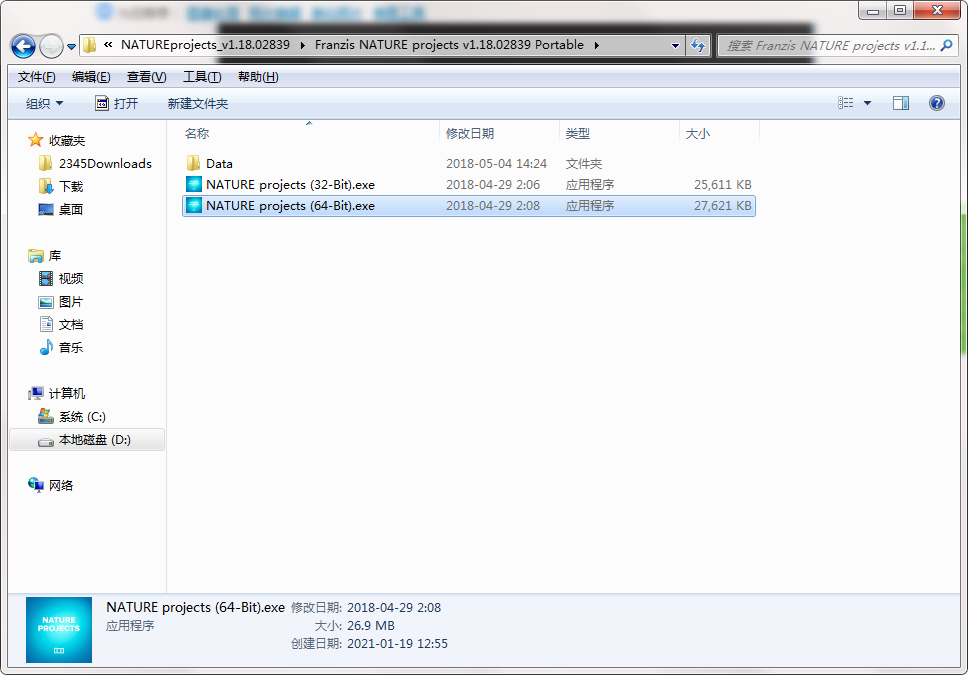Image resolution: width=968 pixels, height=675 pixels.
Task: Click the folder icon in address bar
Action: point(90,45)
